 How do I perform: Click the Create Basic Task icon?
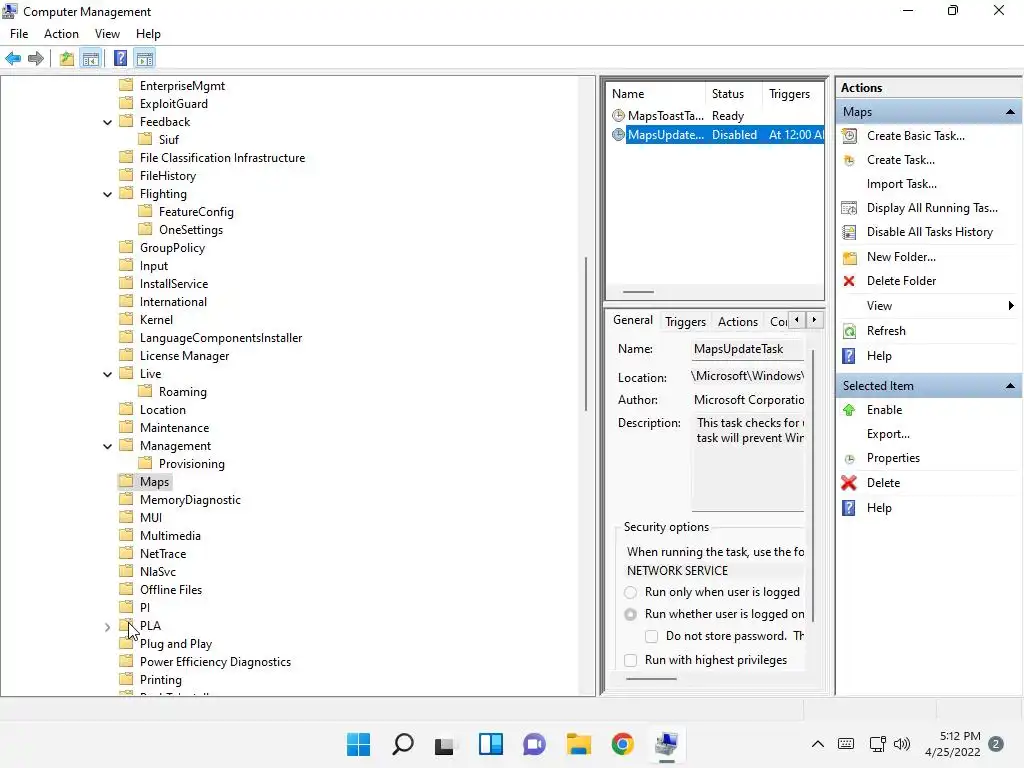tap(849, 136)
